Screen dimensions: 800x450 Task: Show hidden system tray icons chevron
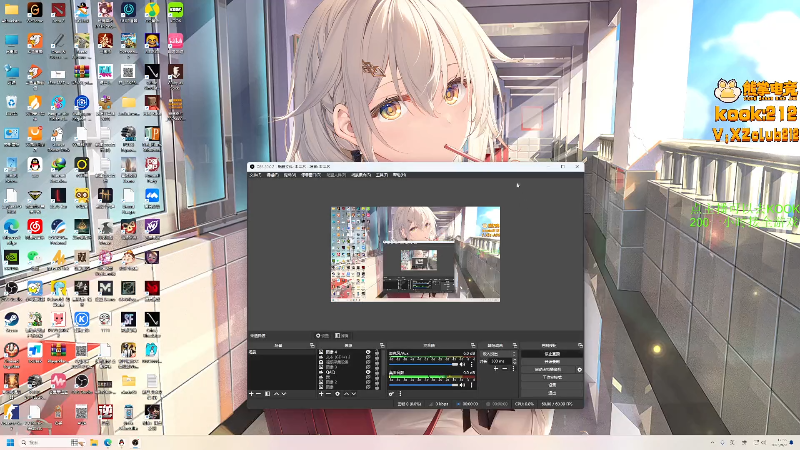pos(713,442)
